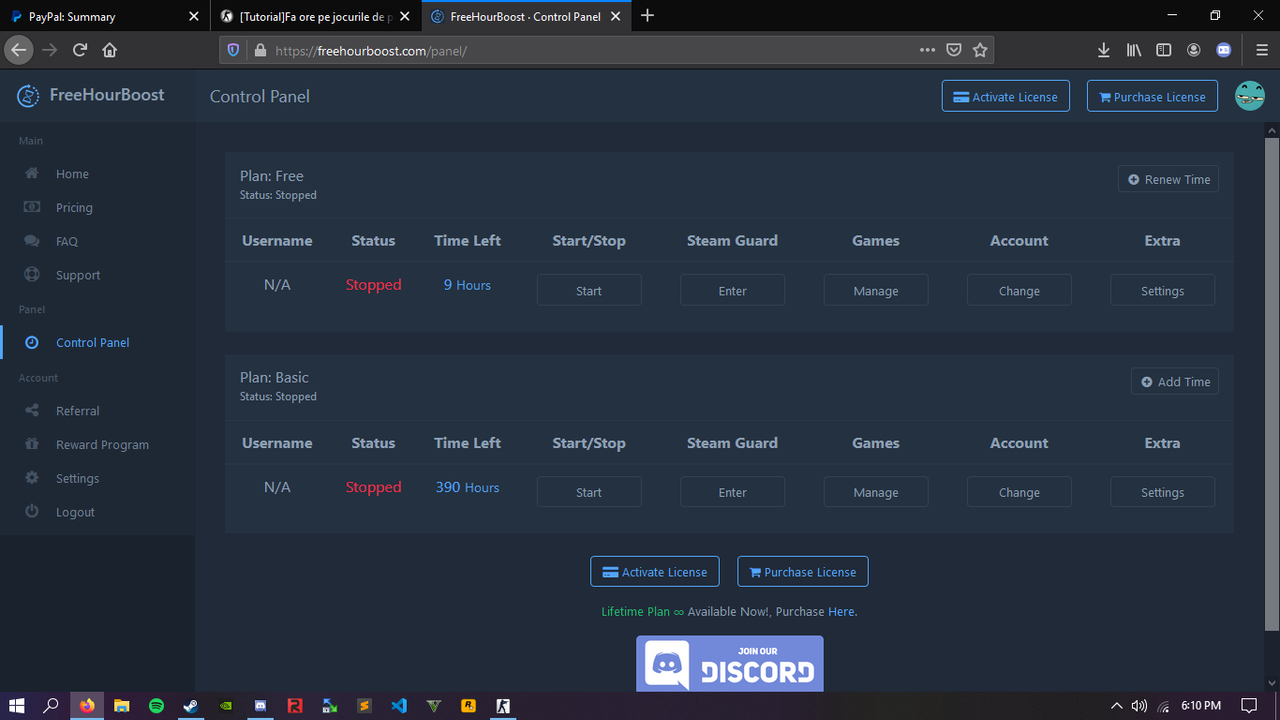Select Control Panel in the sidebar

[93, 342]
